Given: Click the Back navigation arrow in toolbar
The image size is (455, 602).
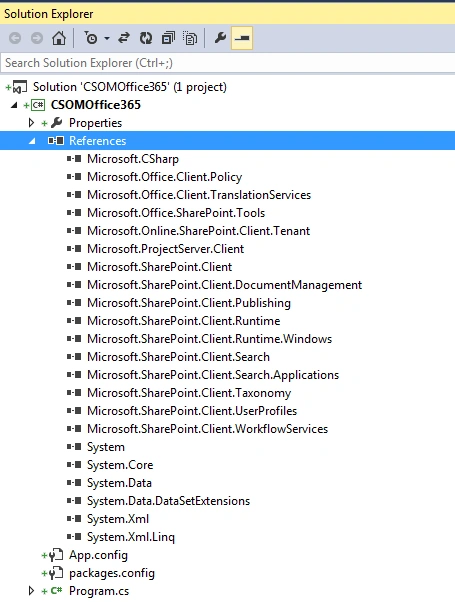Looking at the screenshot, I should 15,38.
